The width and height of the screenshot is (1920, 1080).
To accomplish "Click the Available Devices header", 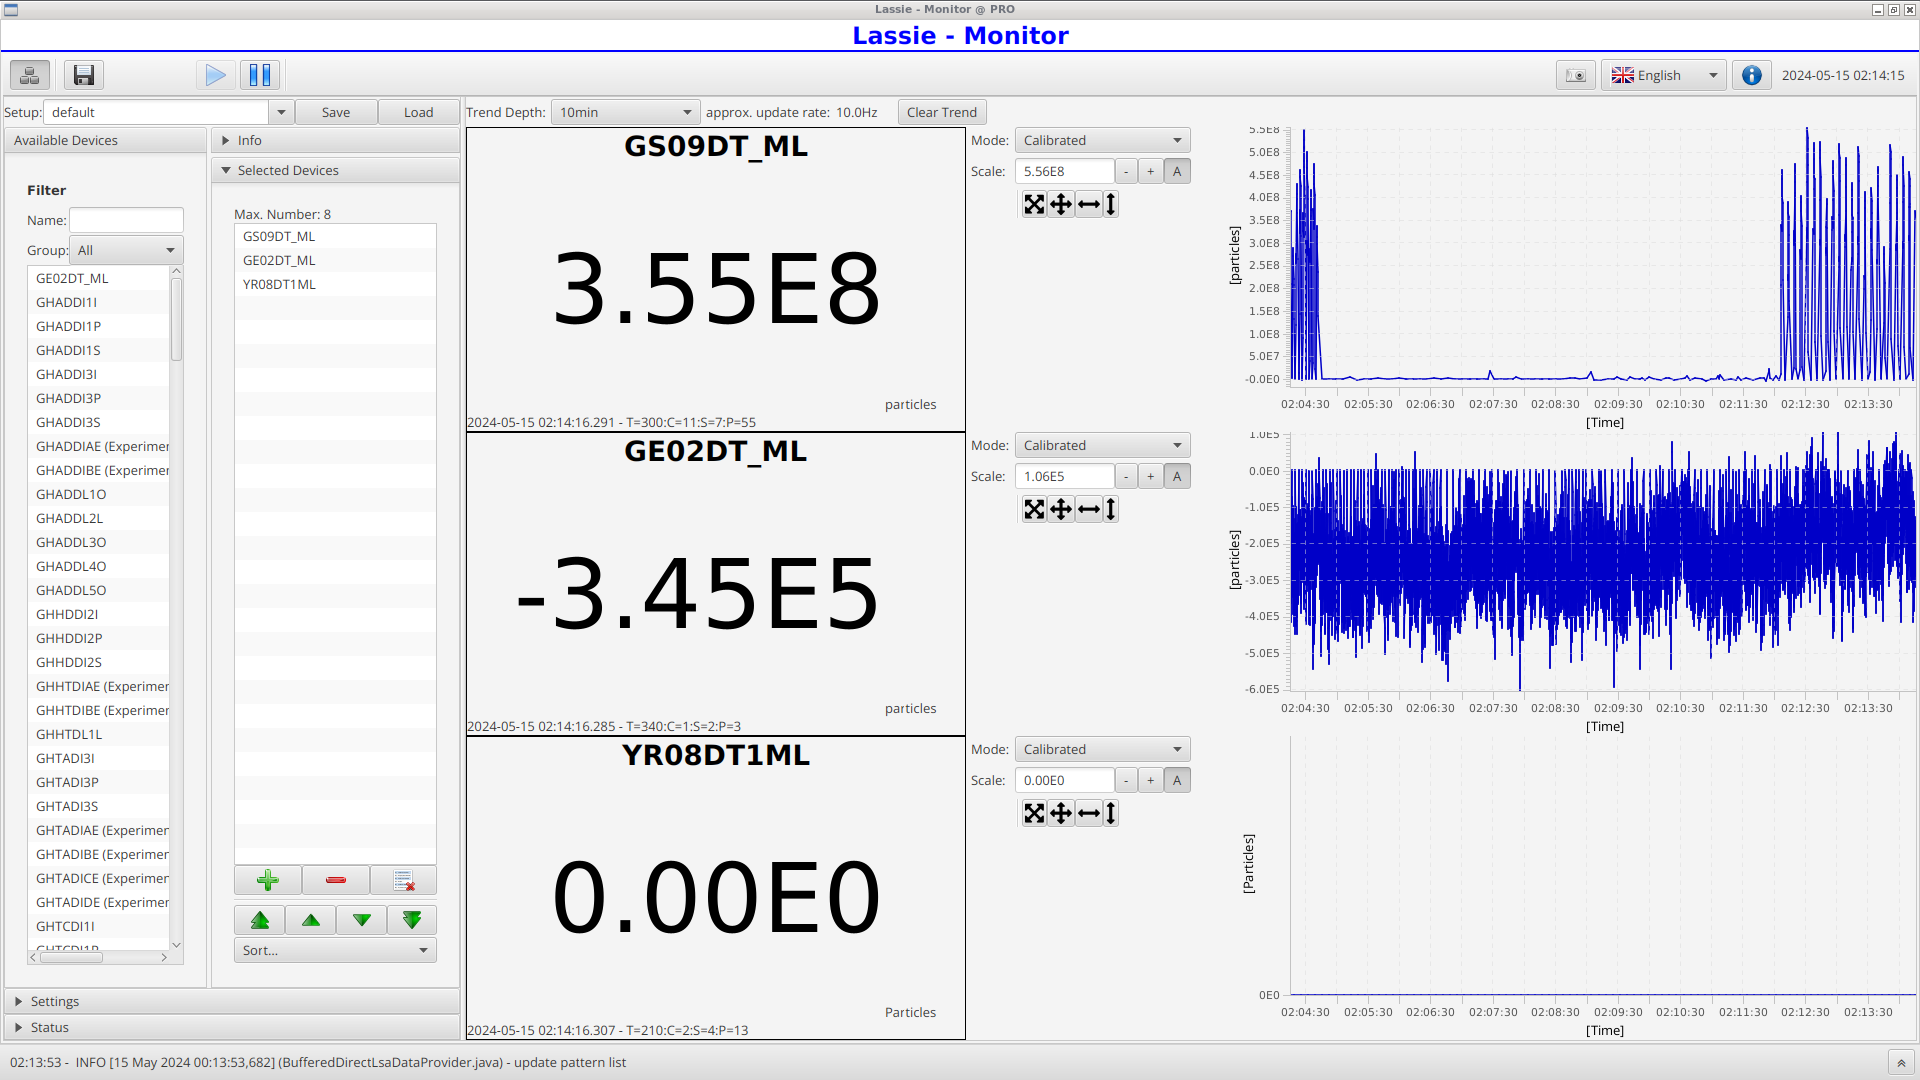I will click(105, 140).
